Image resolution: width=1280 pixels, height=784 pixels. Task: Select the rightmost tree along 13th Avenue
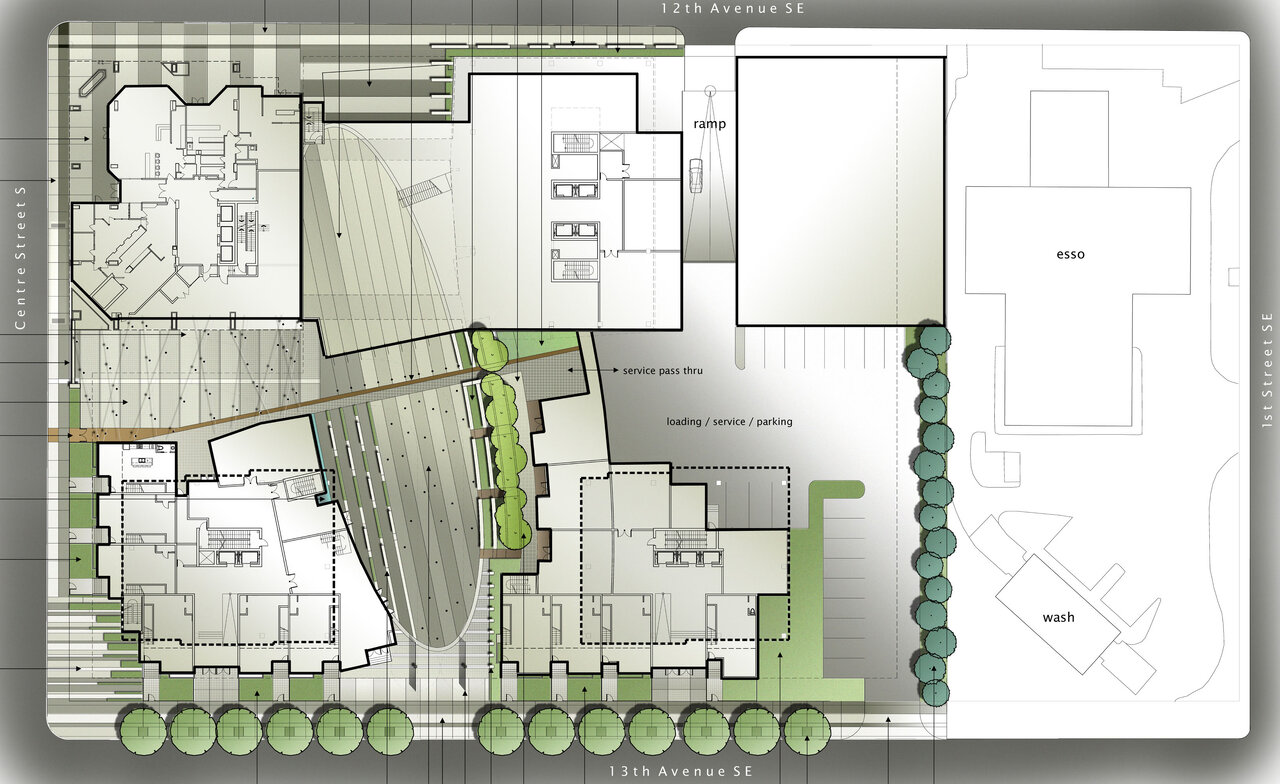(x=806, y=730)
